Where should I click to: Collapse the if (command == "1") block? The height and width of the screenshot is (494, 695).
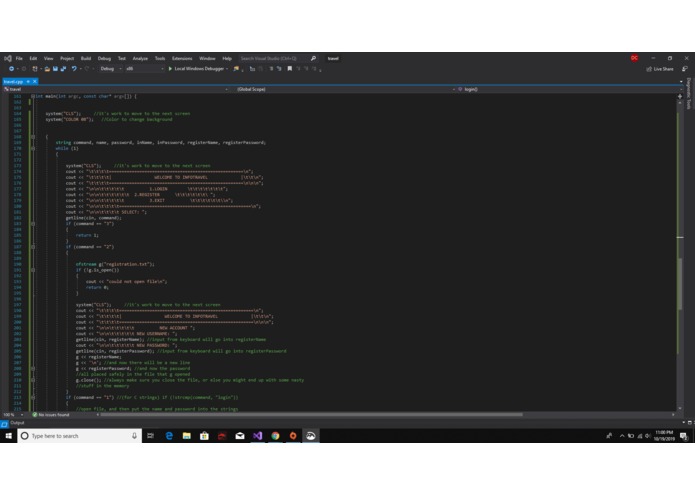coord(33,397)
